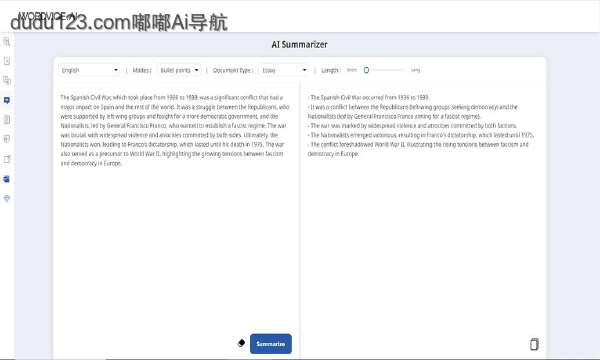Open the Bullet points mode dropdown
Image resolution: width=600 pixels, height=360 pixels.
[x=179, y=70]
